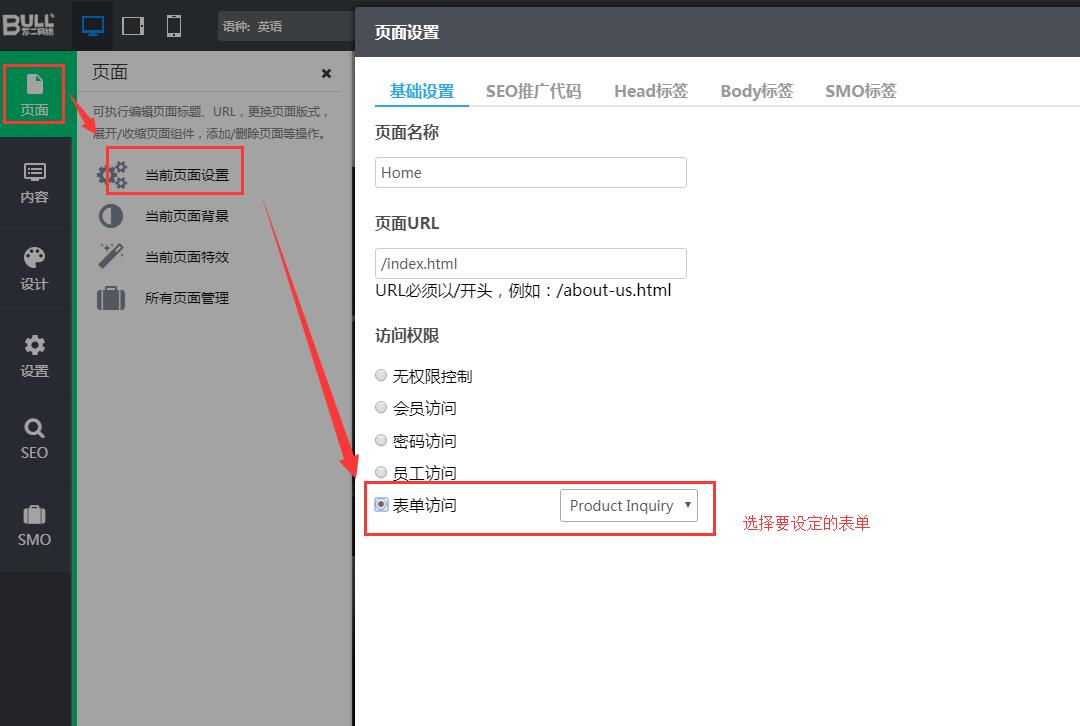The width and height of the screenshot is (1080, 726).
Task: Open the Body标签 tab
Action: 756,90
